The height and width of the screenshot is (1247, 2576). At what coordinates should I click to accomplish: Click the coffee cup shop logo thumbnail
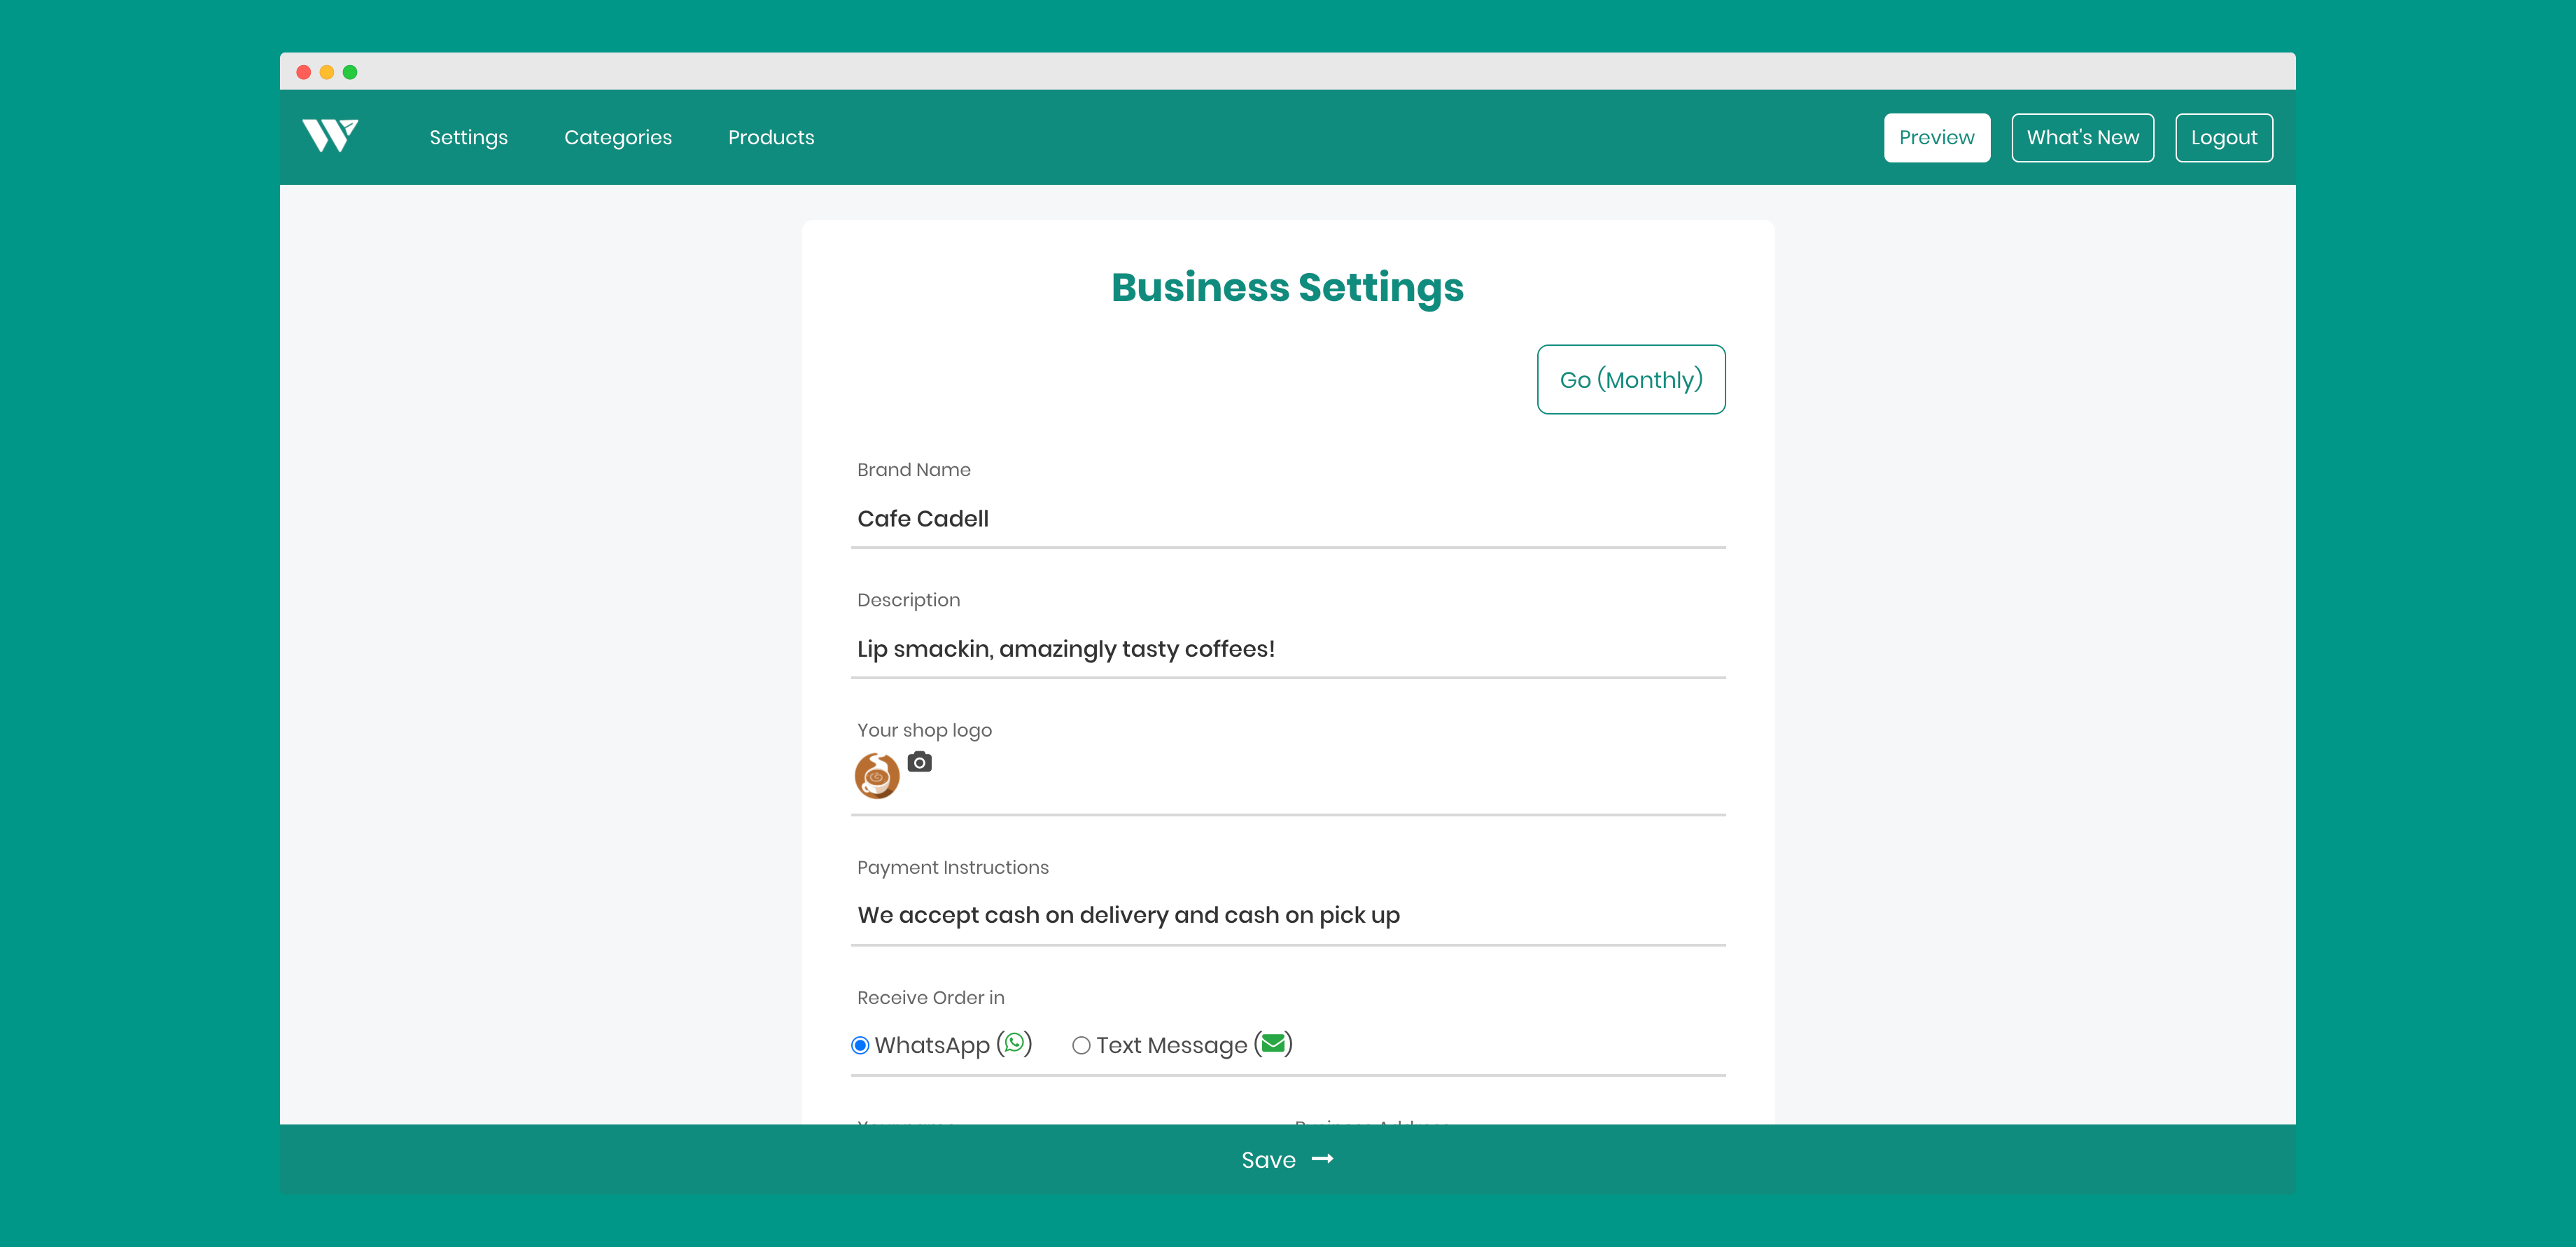[877, 776]
